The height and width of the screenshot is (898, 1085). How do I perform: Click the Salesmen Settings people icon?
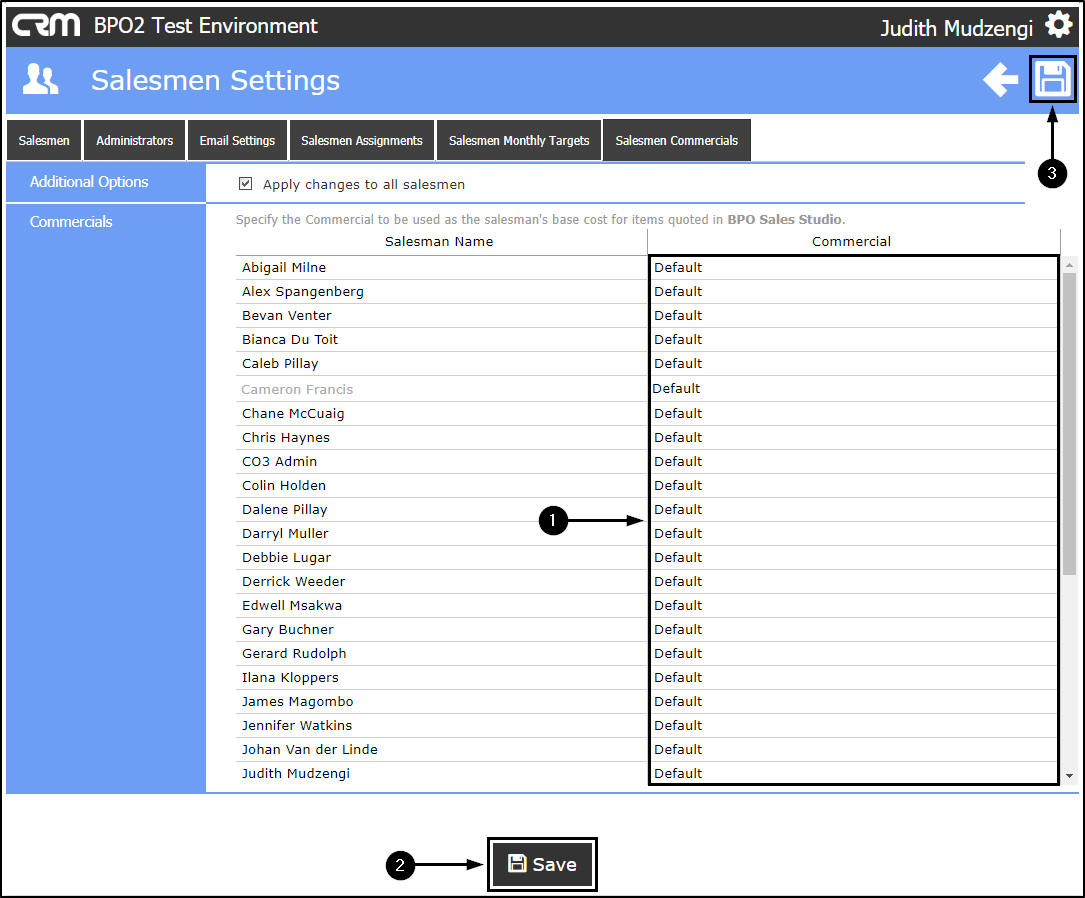40,80
